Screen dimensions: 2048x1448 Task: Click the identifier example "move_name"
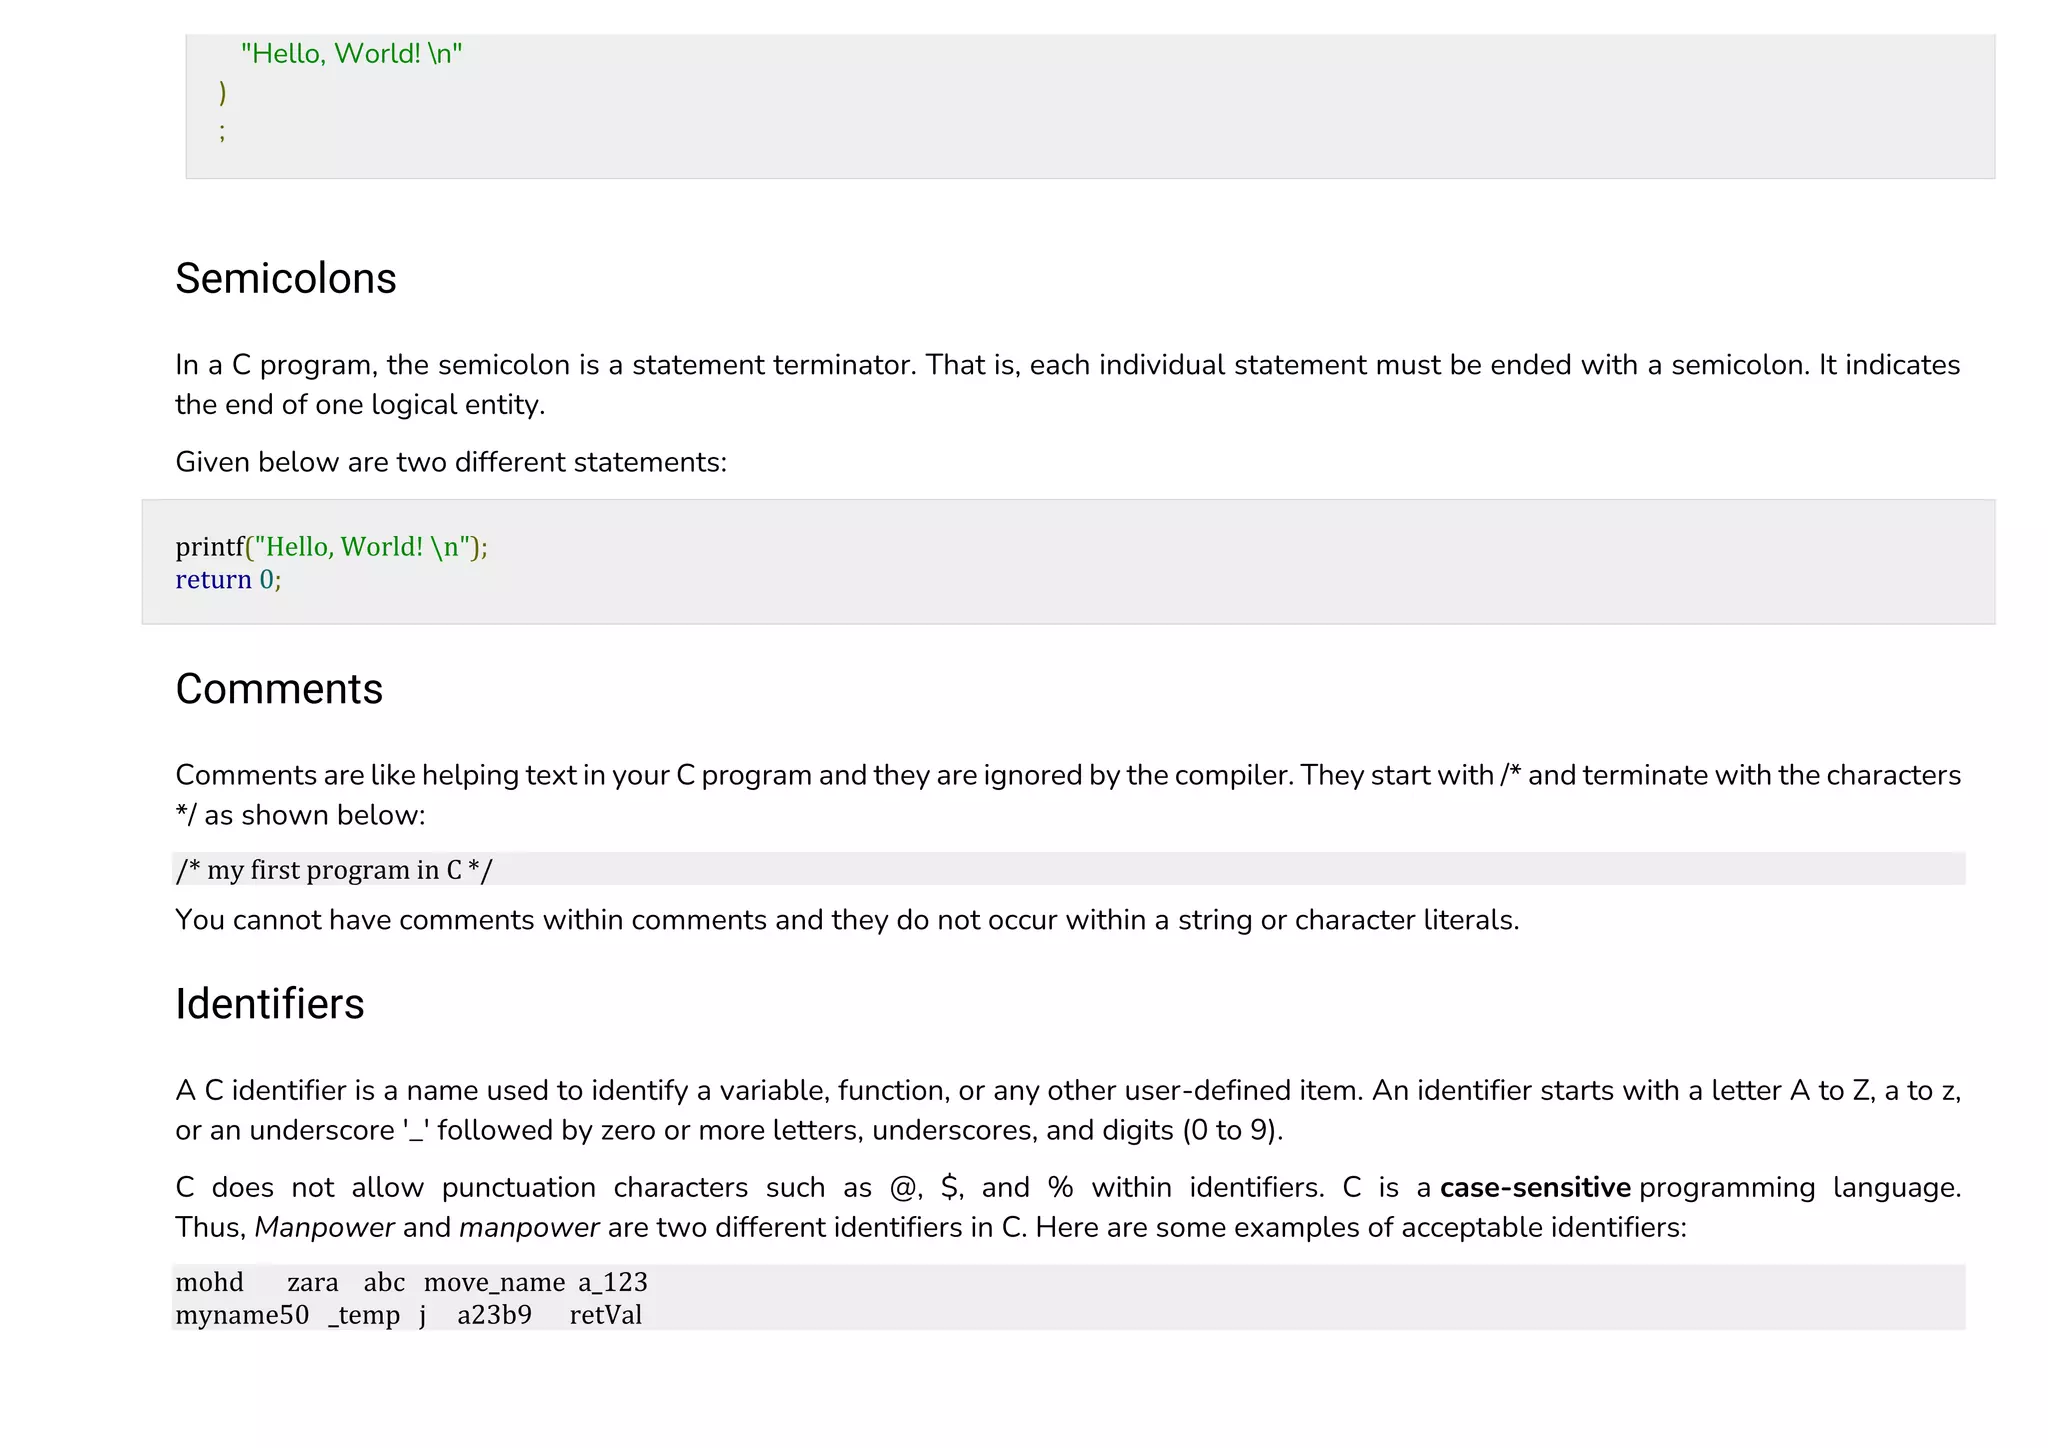pos(494,1283)
